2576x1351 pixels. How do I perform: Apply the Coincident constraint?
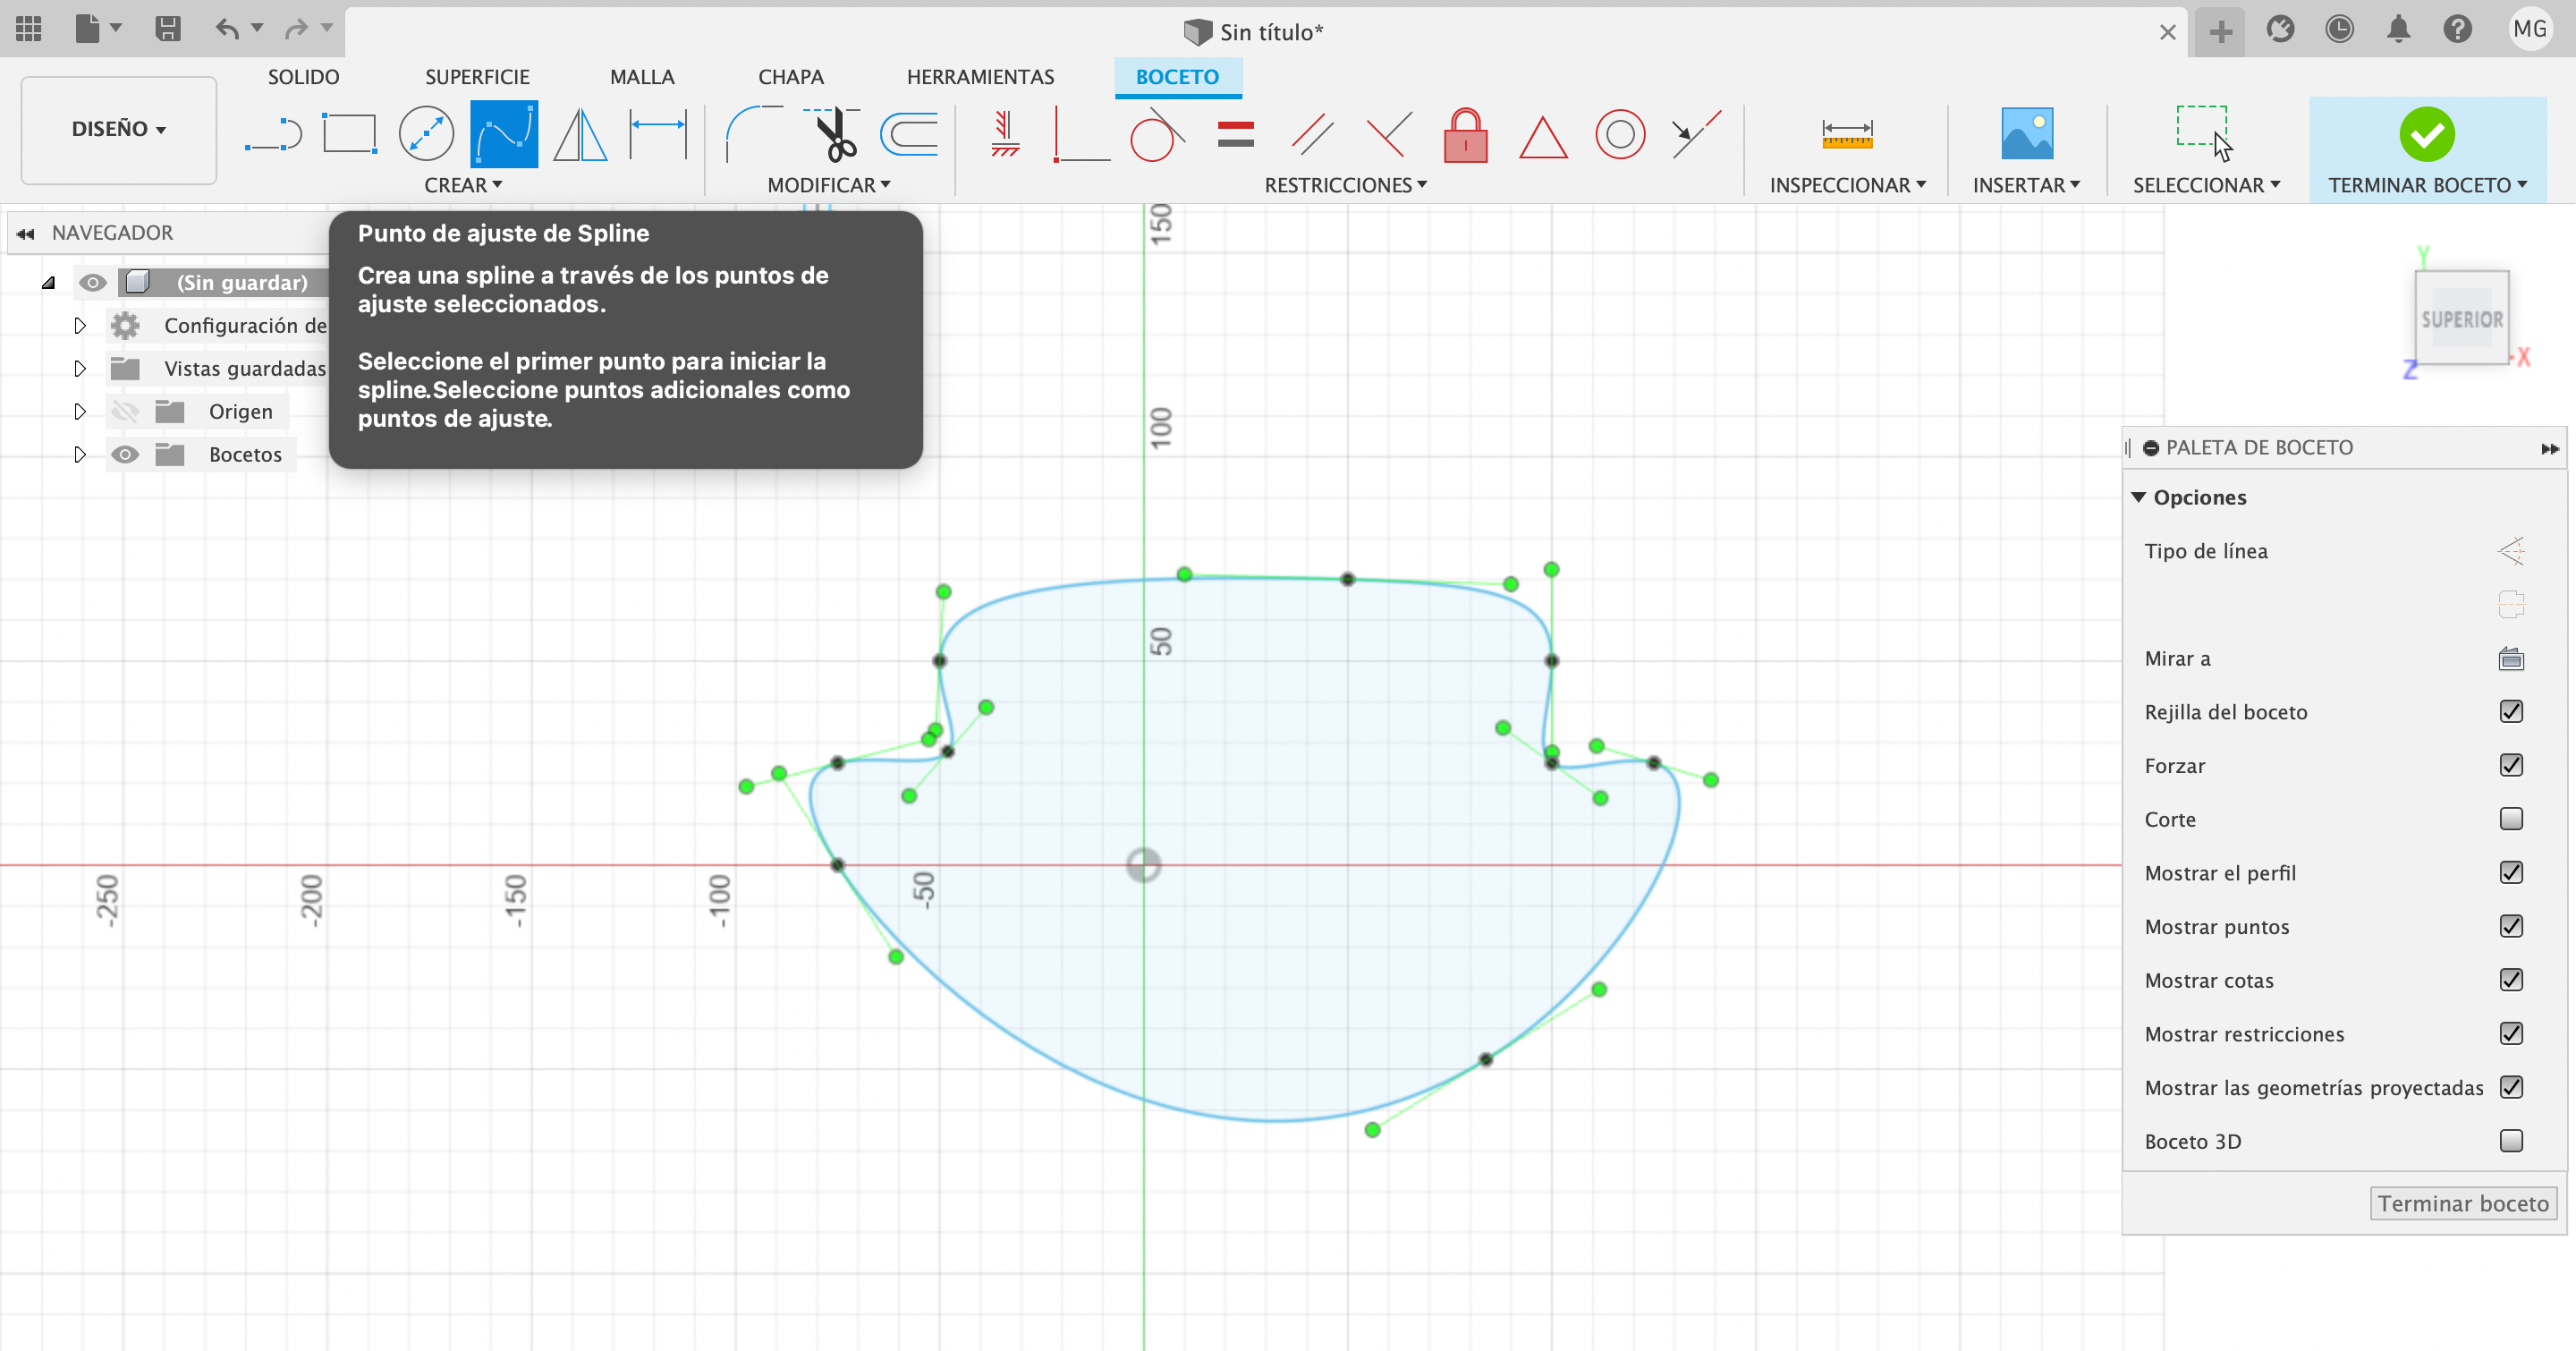1081,134
